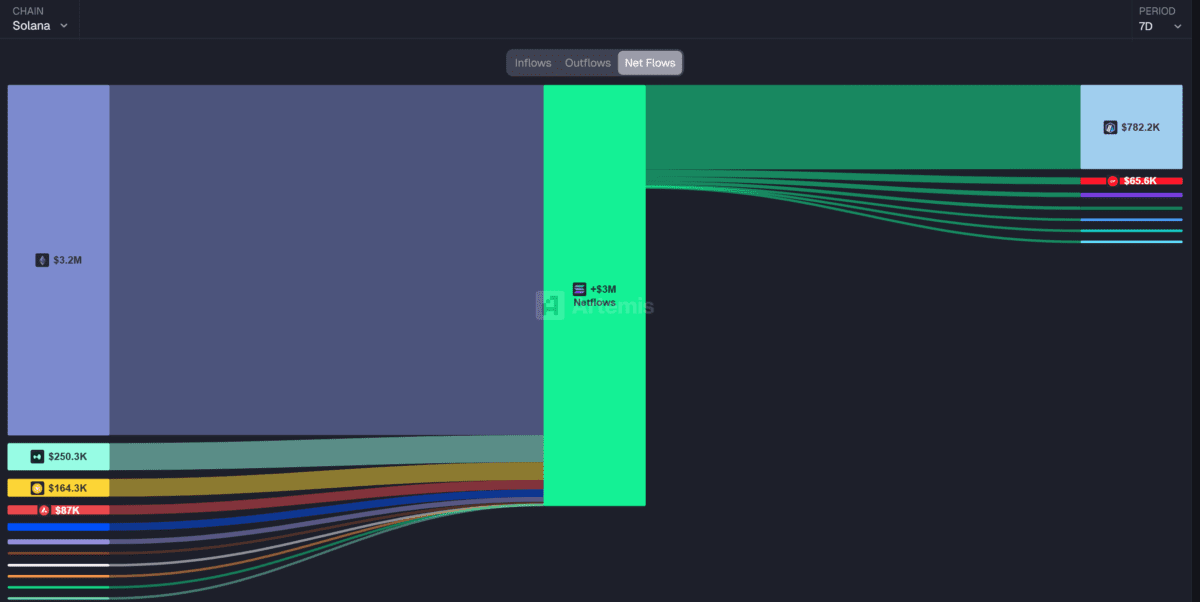Viewport: 1200px width, 602px height.
Task: Click the $782.2K value label
Action: (x=1141, y=128)
